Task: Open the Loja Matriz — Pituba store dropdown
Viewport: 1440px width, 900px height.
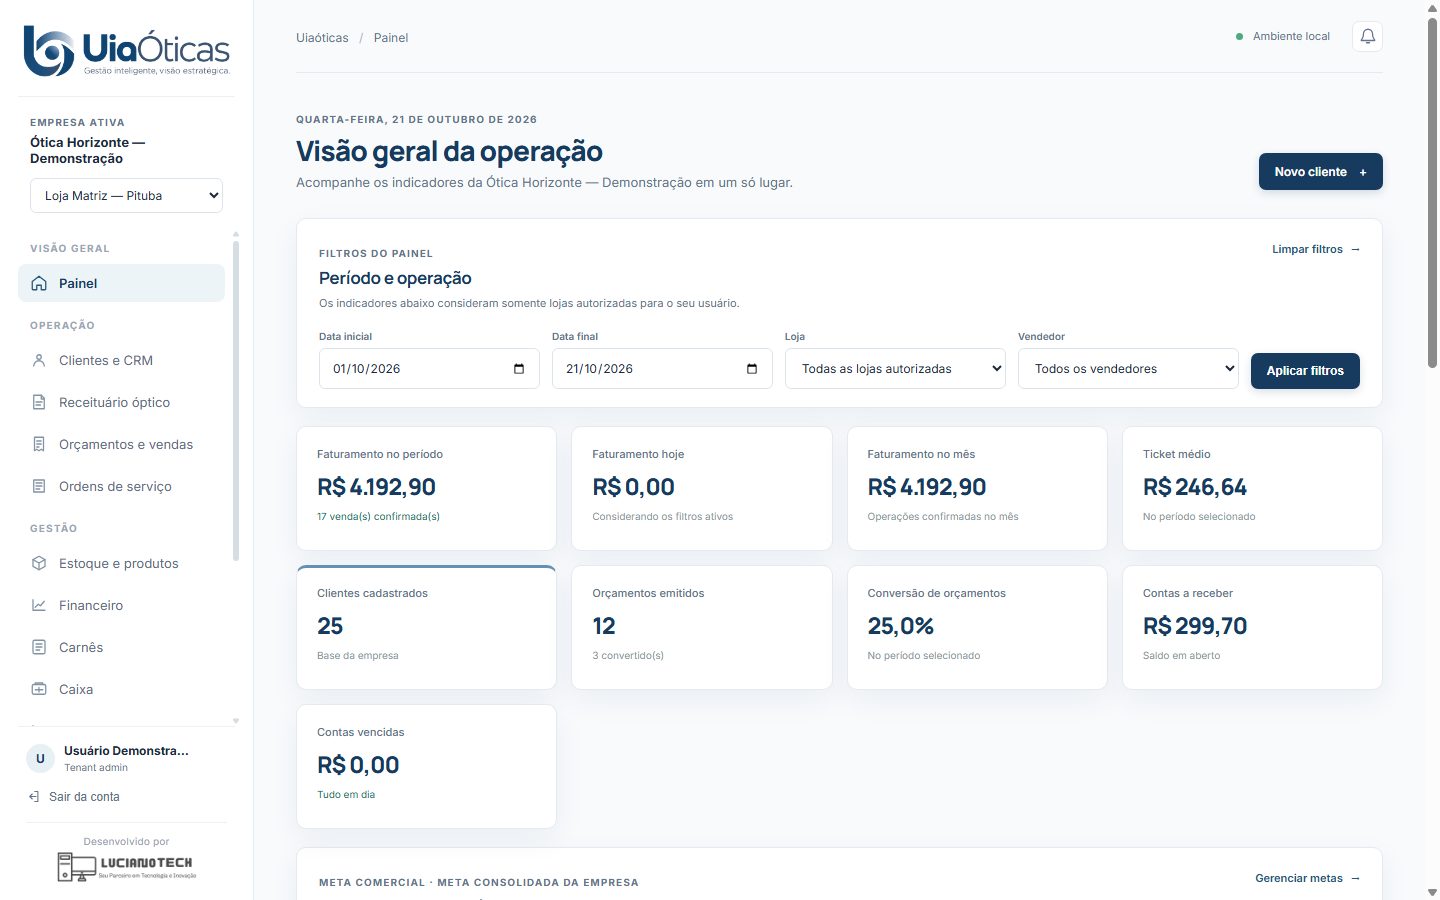Action: (x=126, y=196)
